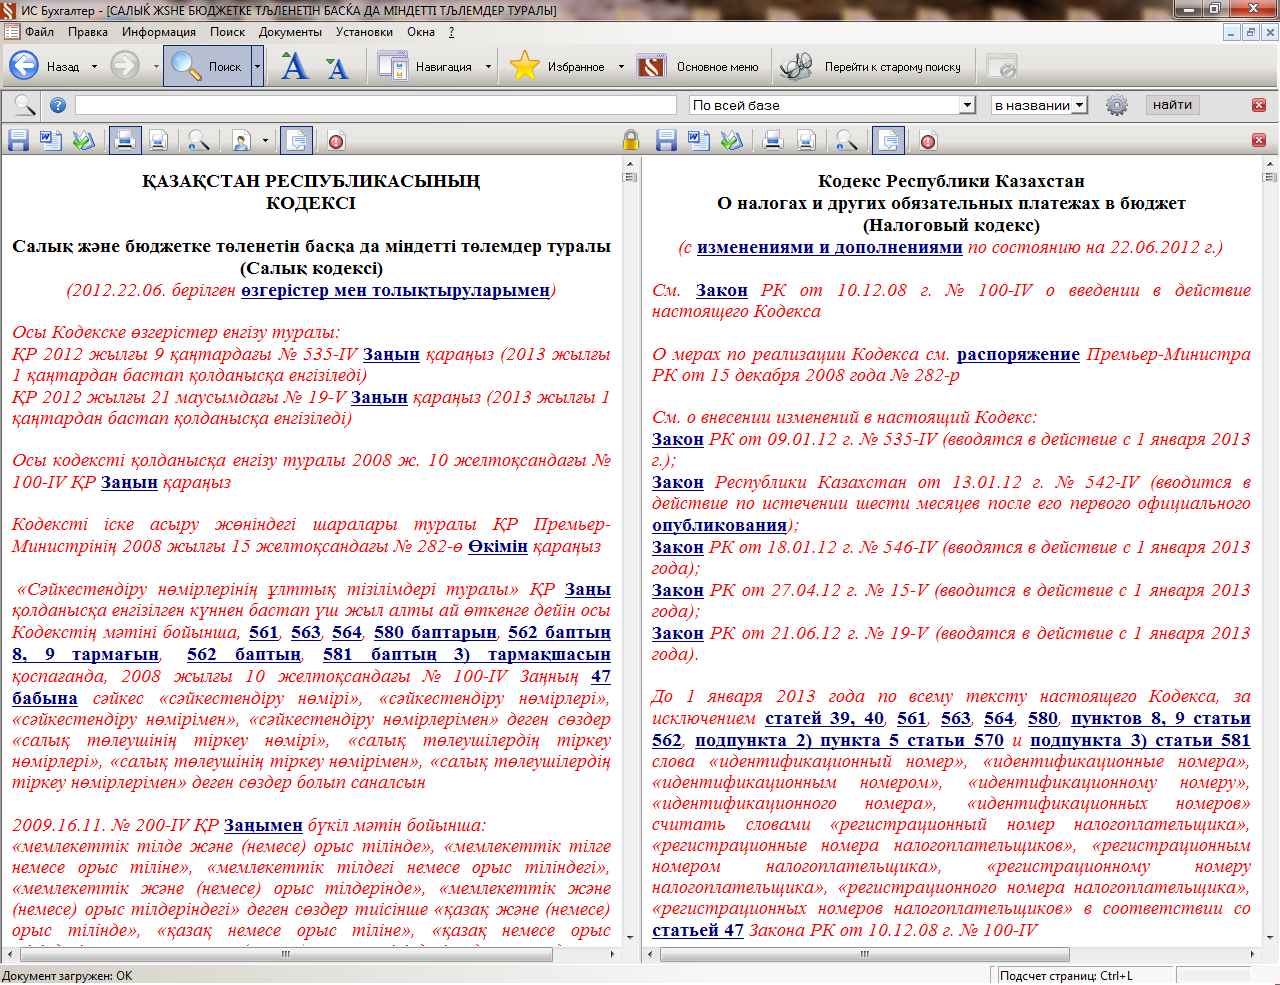
Task: Toggle the pressed print button in left pane
Action: coord(124,140)
